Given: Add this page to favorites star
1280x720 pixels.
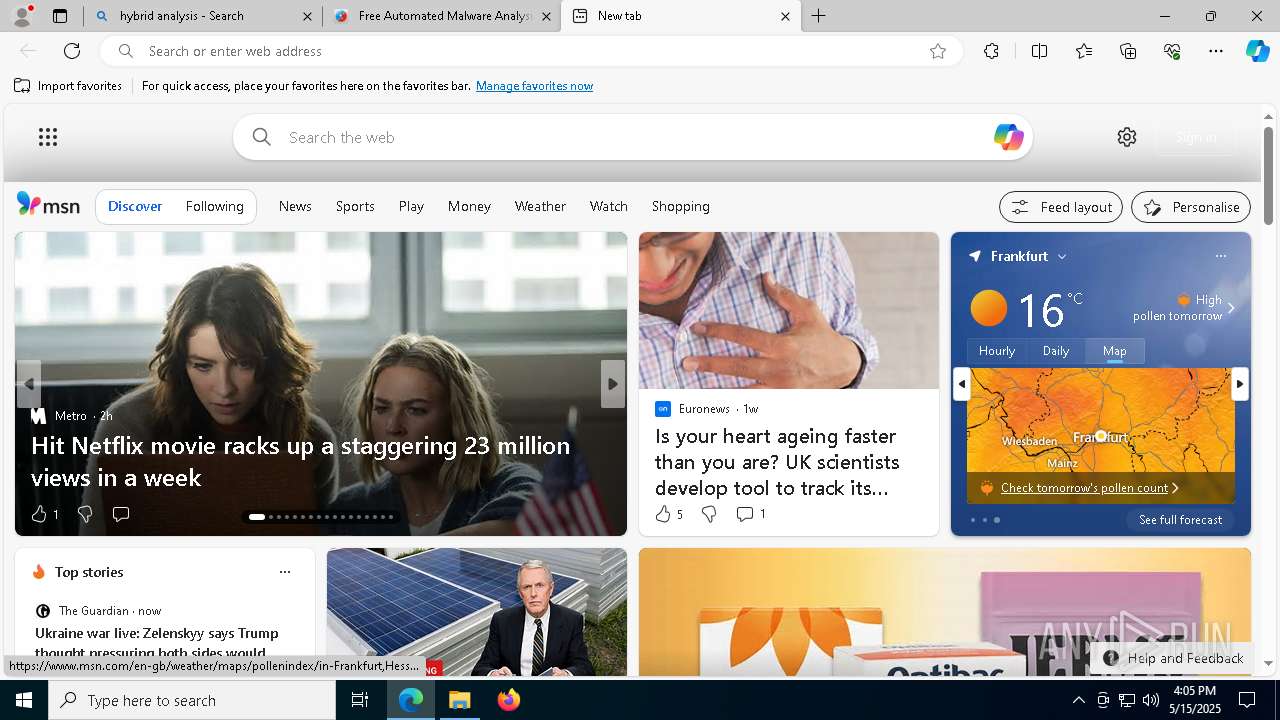Looking at the screenshot, I should tap(938, 51).
